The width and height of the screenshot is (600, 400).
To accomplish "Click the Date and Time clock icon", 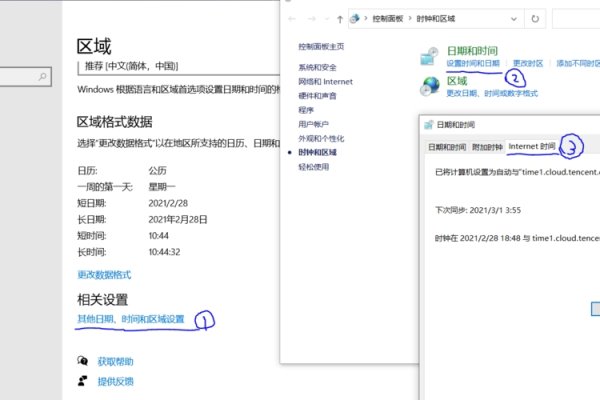I will (x=429, y=56).
